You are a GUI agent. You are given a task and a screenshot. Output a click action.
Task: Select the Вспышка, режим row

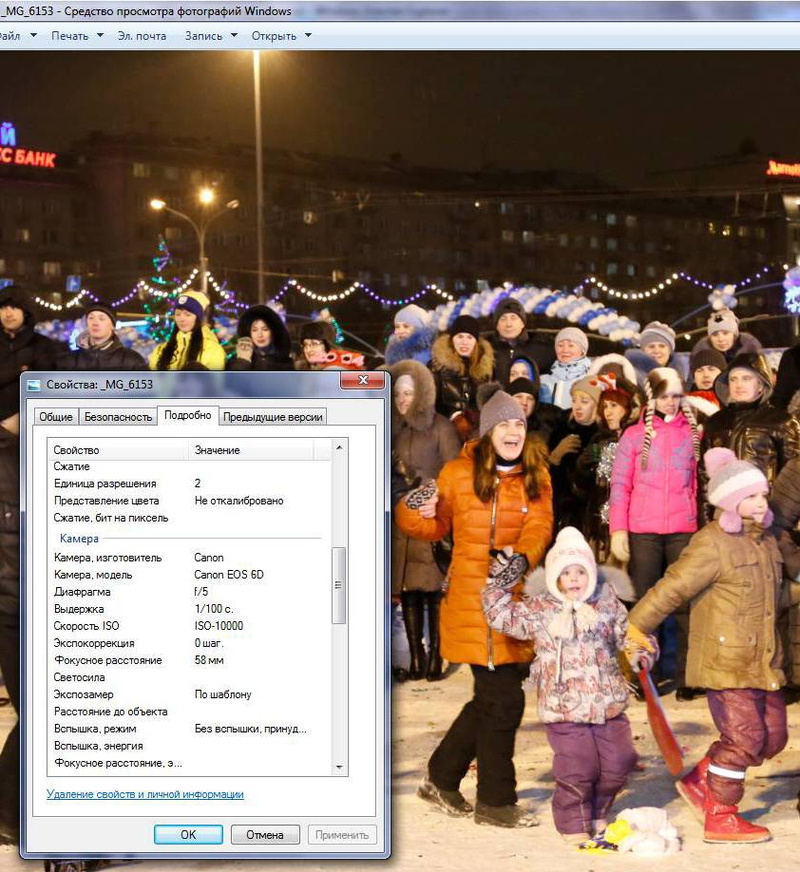pyautogui.click(x=189, y=729)
